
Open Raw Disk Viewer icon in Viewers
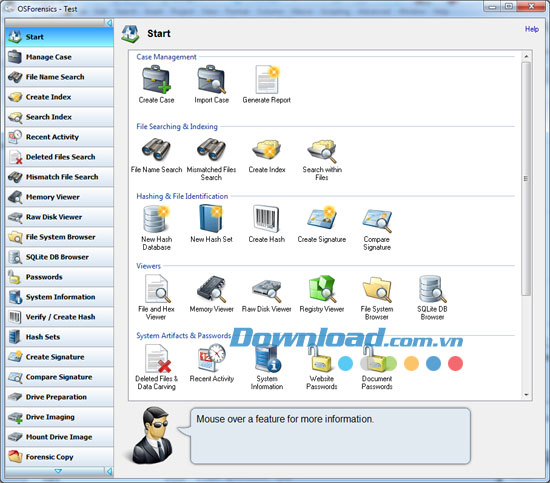(x=267, y=290)
